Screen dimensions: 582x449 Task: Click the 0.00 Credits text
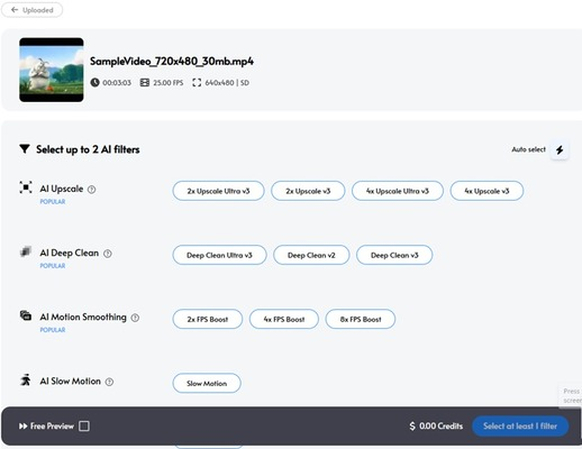[441, 426]
